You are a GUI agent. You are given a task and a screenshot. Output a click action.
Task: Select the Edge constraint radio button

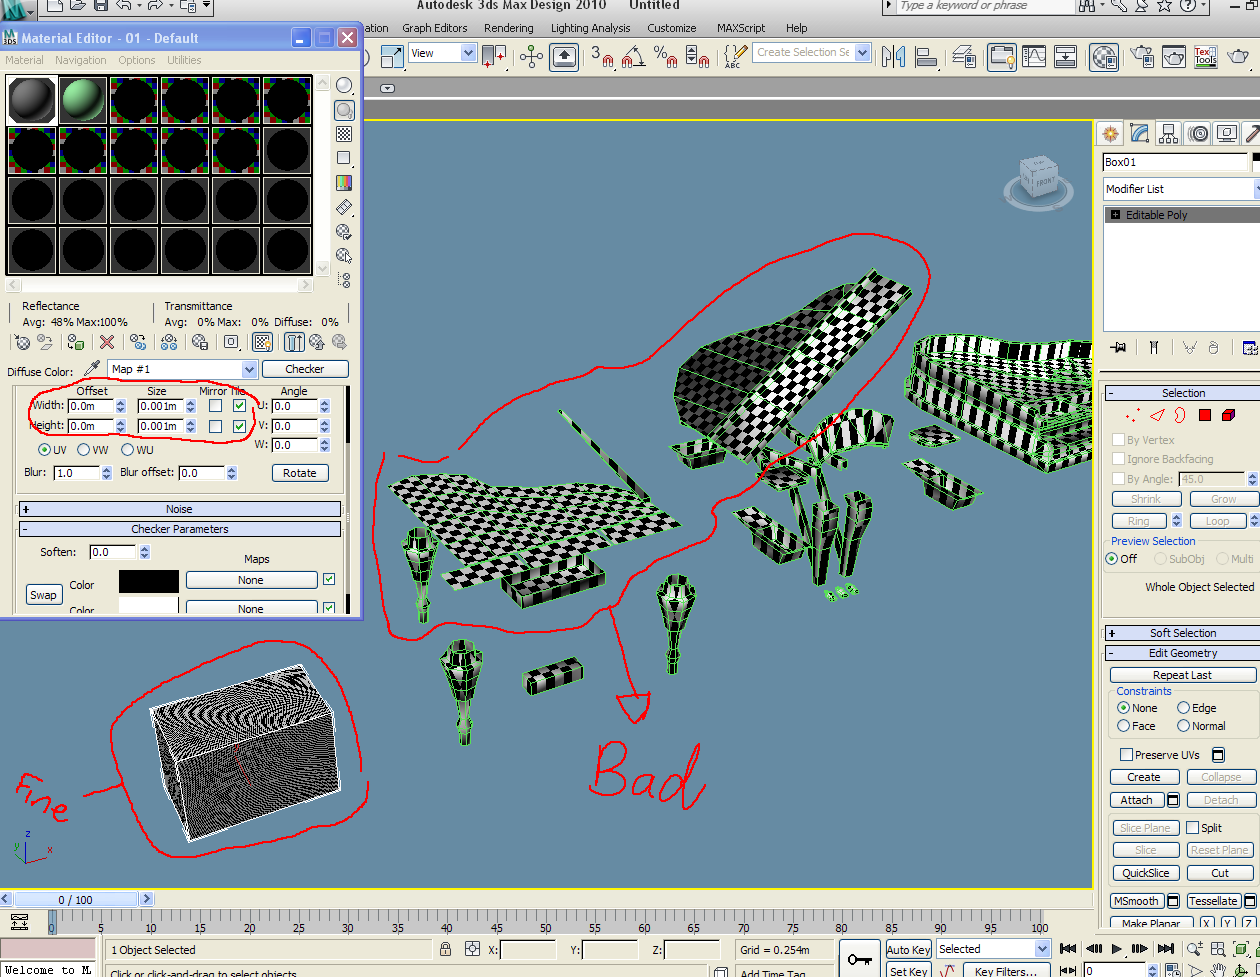(1183, 708)
